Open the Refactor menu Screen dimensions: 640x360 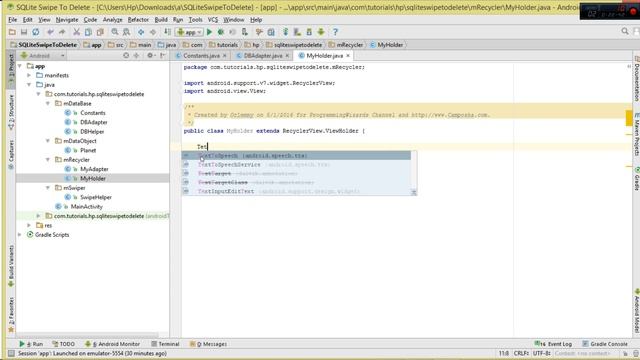138,20
